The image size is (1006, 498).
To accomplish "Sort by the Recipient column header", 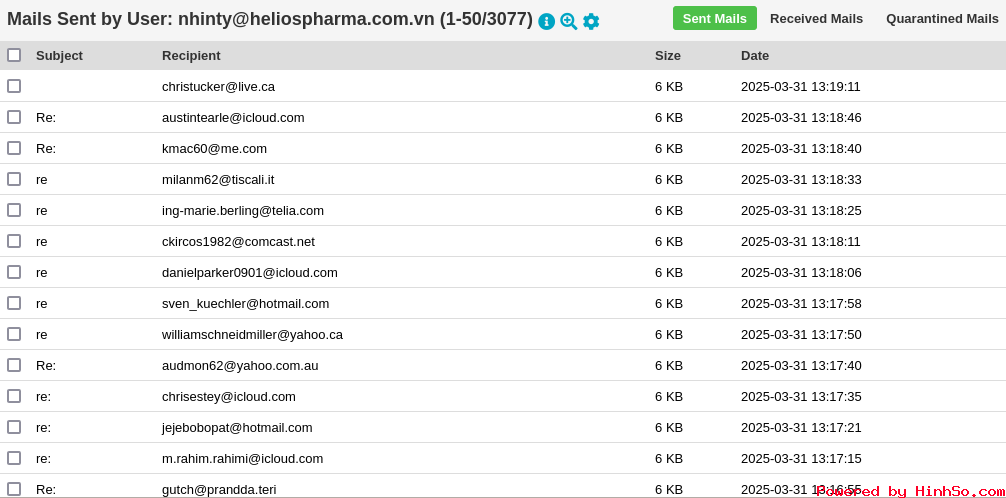I will coord(191,56).
